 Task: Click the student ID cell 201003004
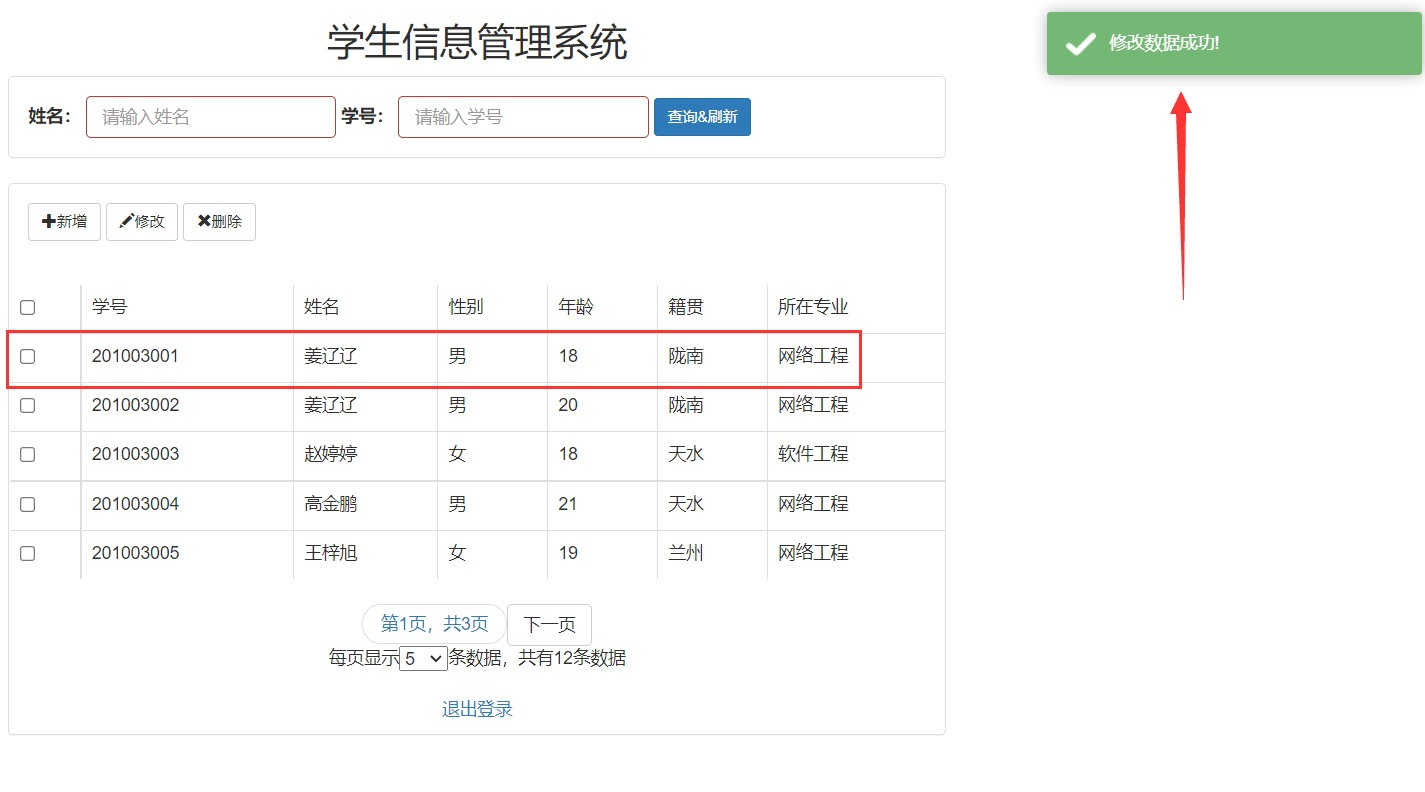[x=135, y=504]
